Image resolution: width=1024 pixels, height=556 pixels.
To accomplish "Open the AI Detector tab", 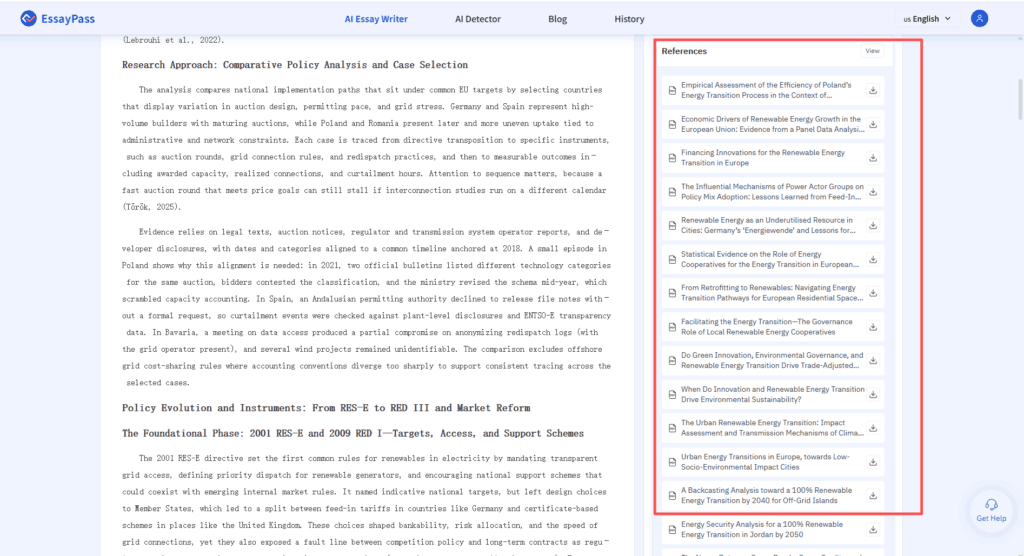I will [478, 18].
